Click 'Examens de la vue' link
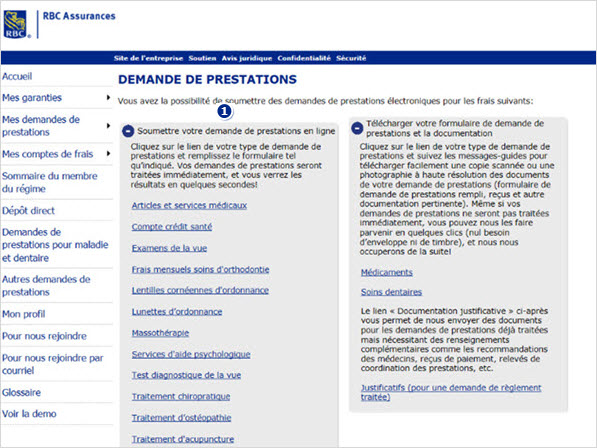 pyautogui.click(x=169, y=248)
